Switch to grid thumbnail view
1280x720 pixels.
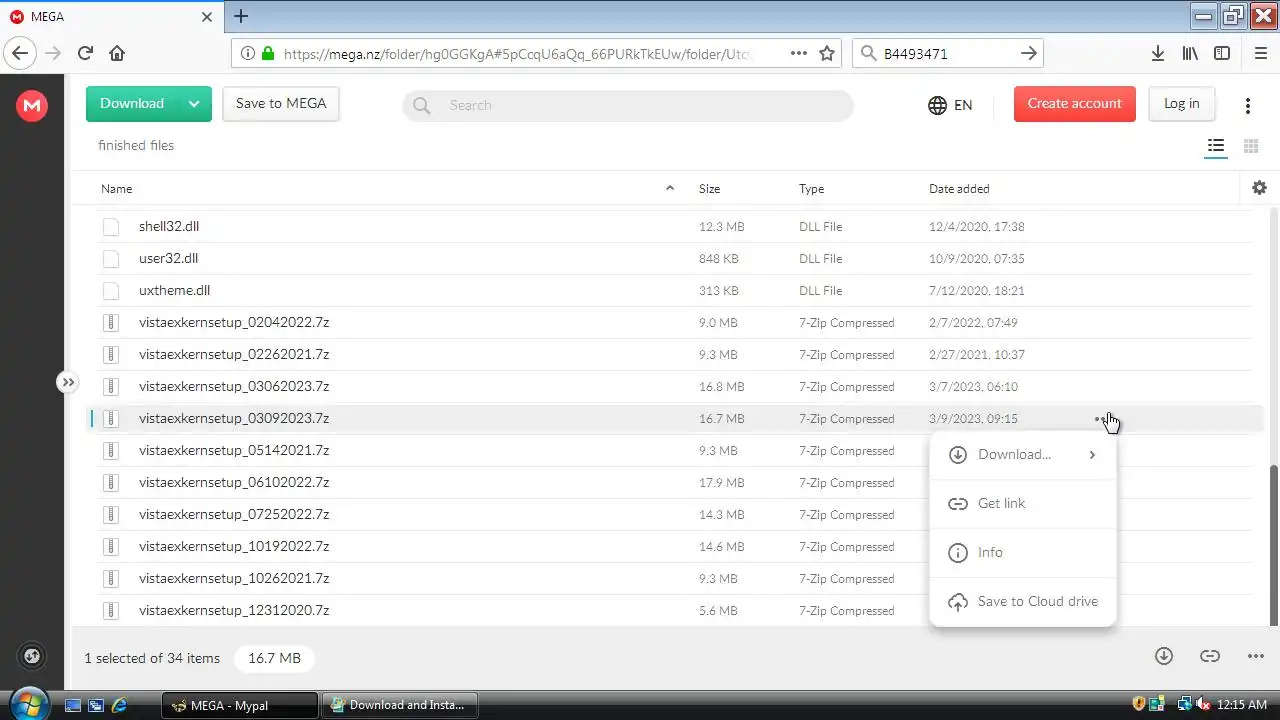pos(1250,146)
